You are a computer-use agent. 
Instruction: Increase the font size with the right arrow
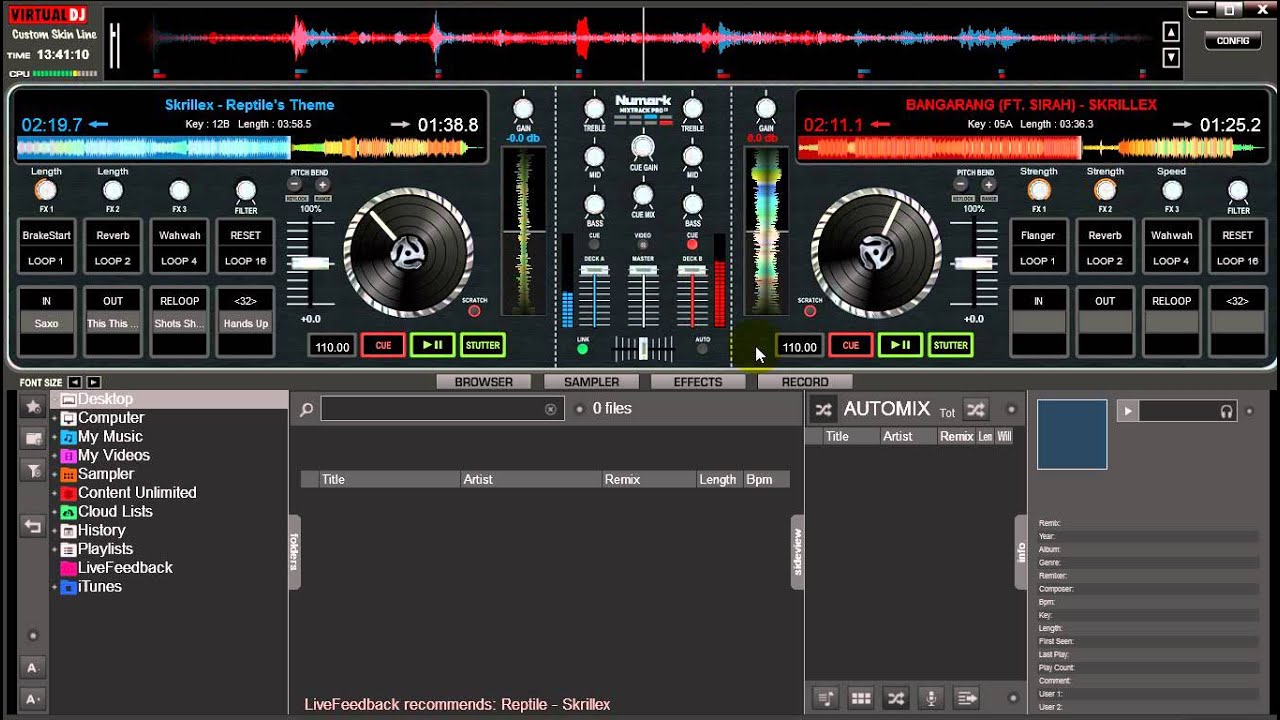(94, 382)
